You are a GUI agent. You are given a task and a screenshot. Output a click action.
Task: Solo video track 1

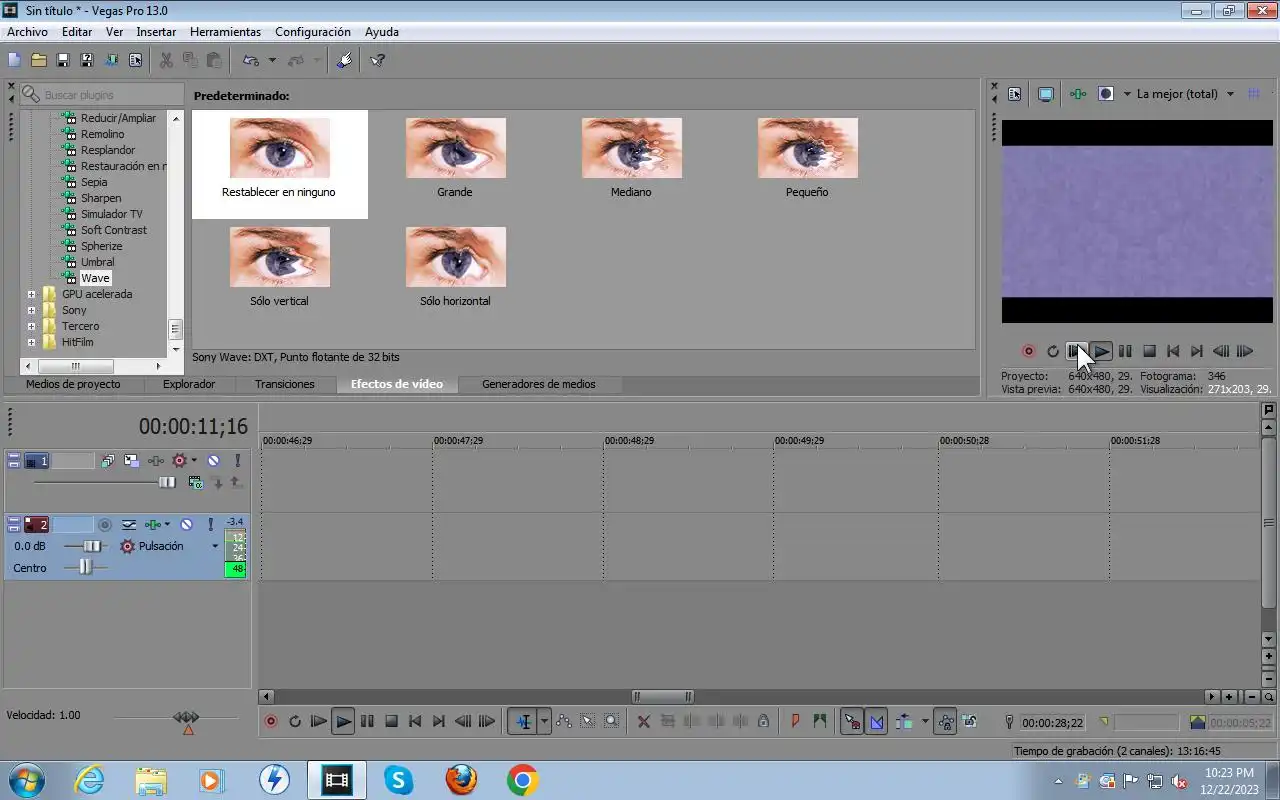(238, 461)
